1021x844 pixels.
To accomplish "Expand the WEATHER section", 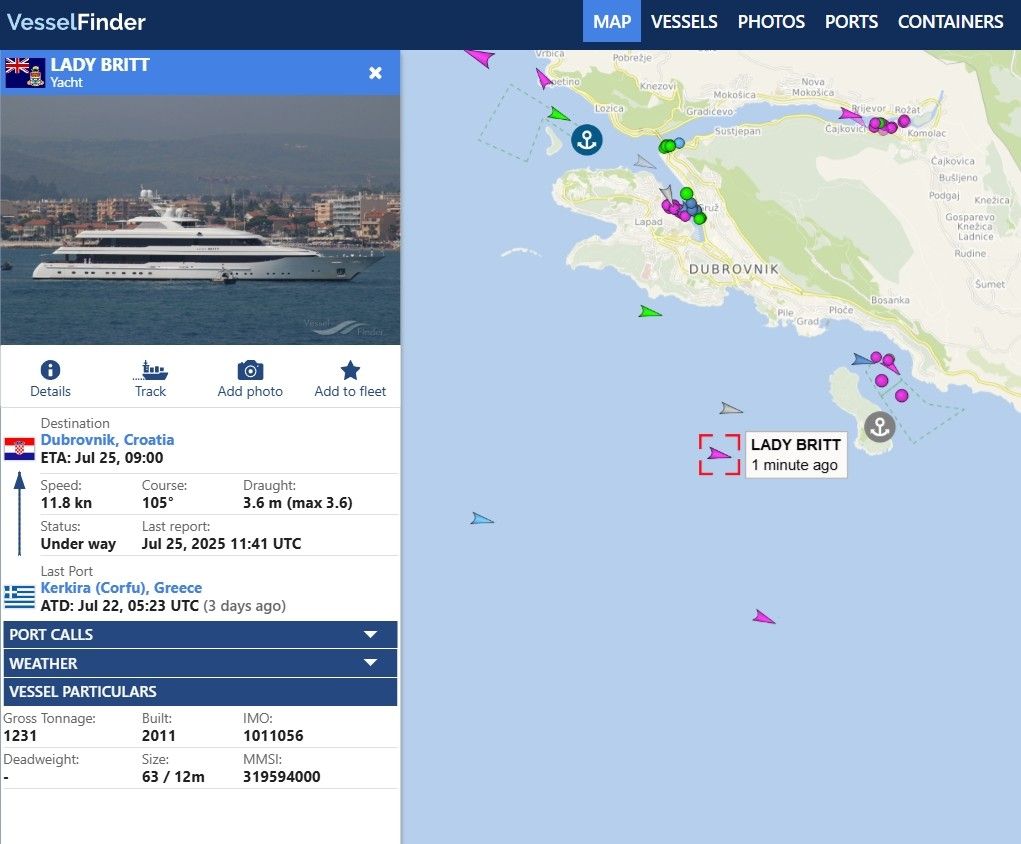I will [x=200, y=663].
